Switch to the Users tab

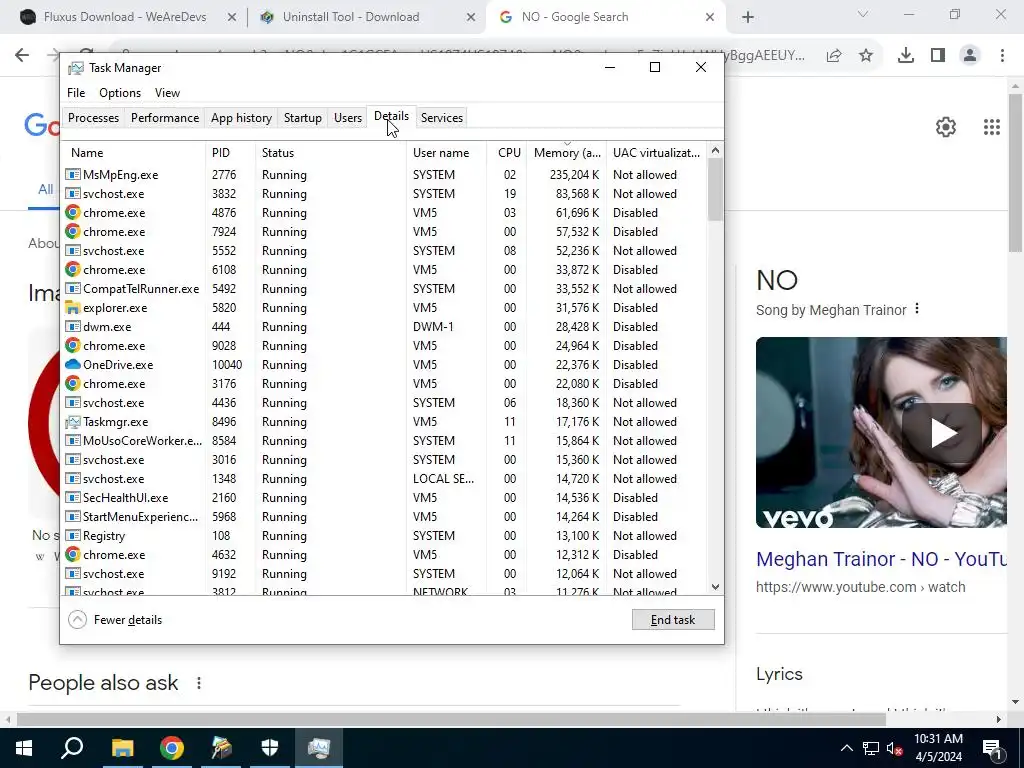347,118
